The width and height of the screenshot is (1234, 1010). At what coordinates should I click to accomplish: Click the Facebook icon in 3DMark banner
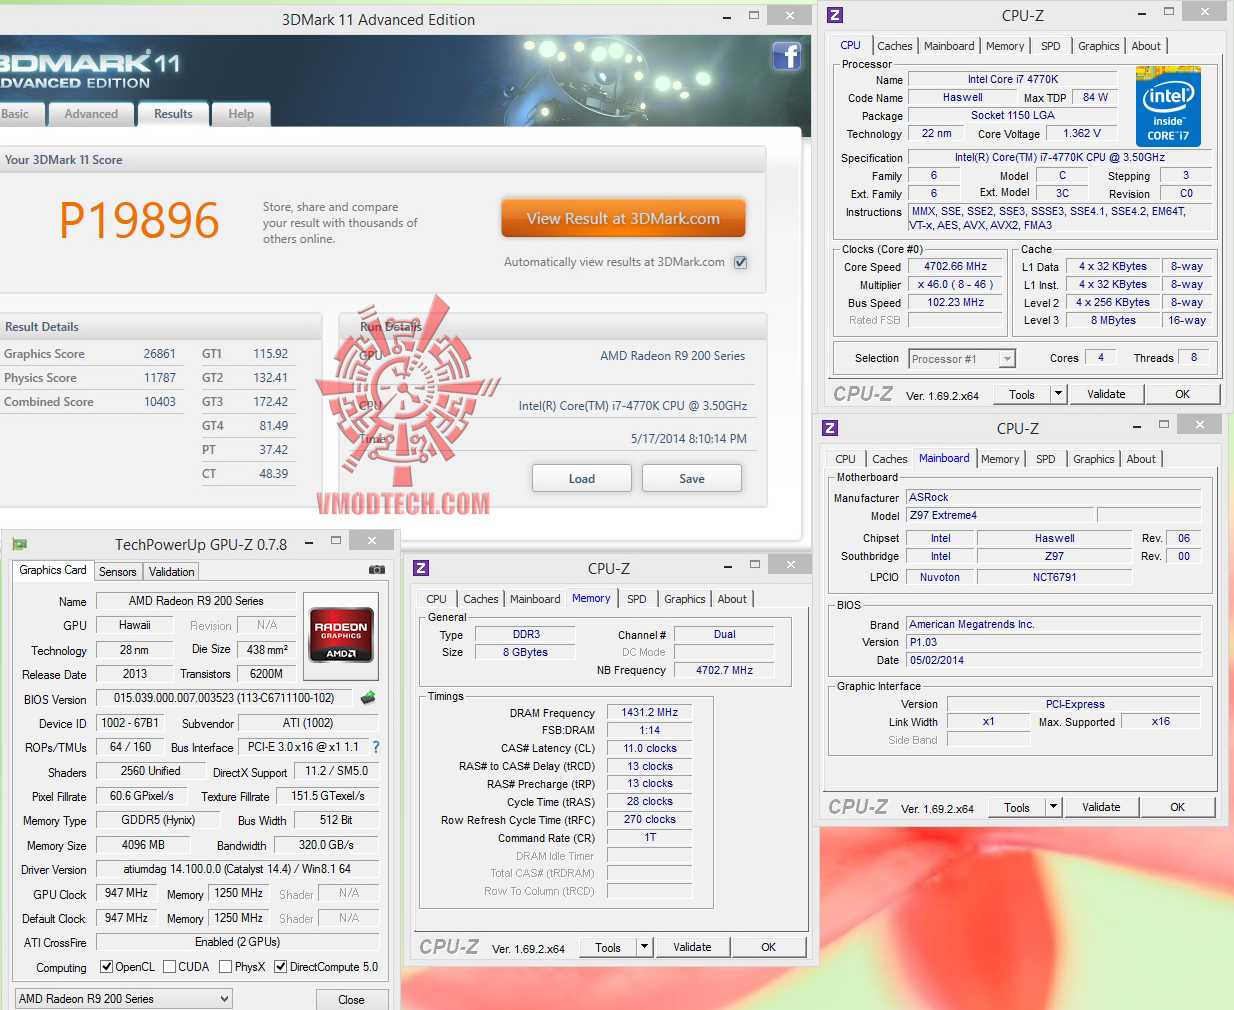point(787,56)
